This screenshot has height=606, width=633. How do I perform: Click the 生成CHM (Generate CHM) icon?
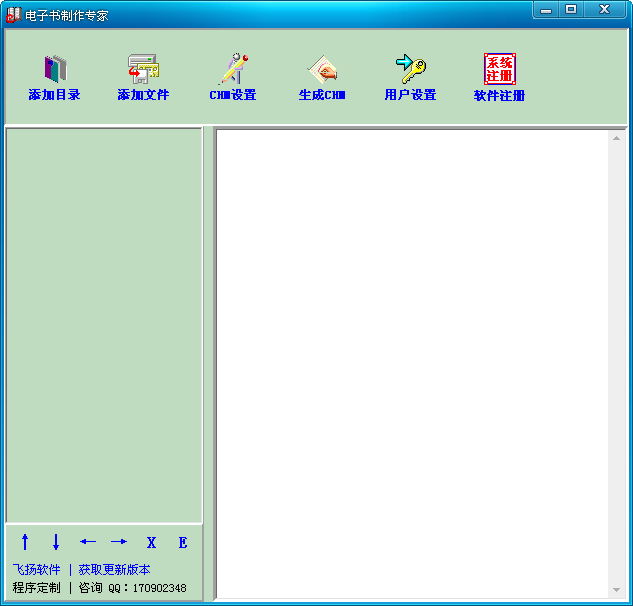coord(322,69)
